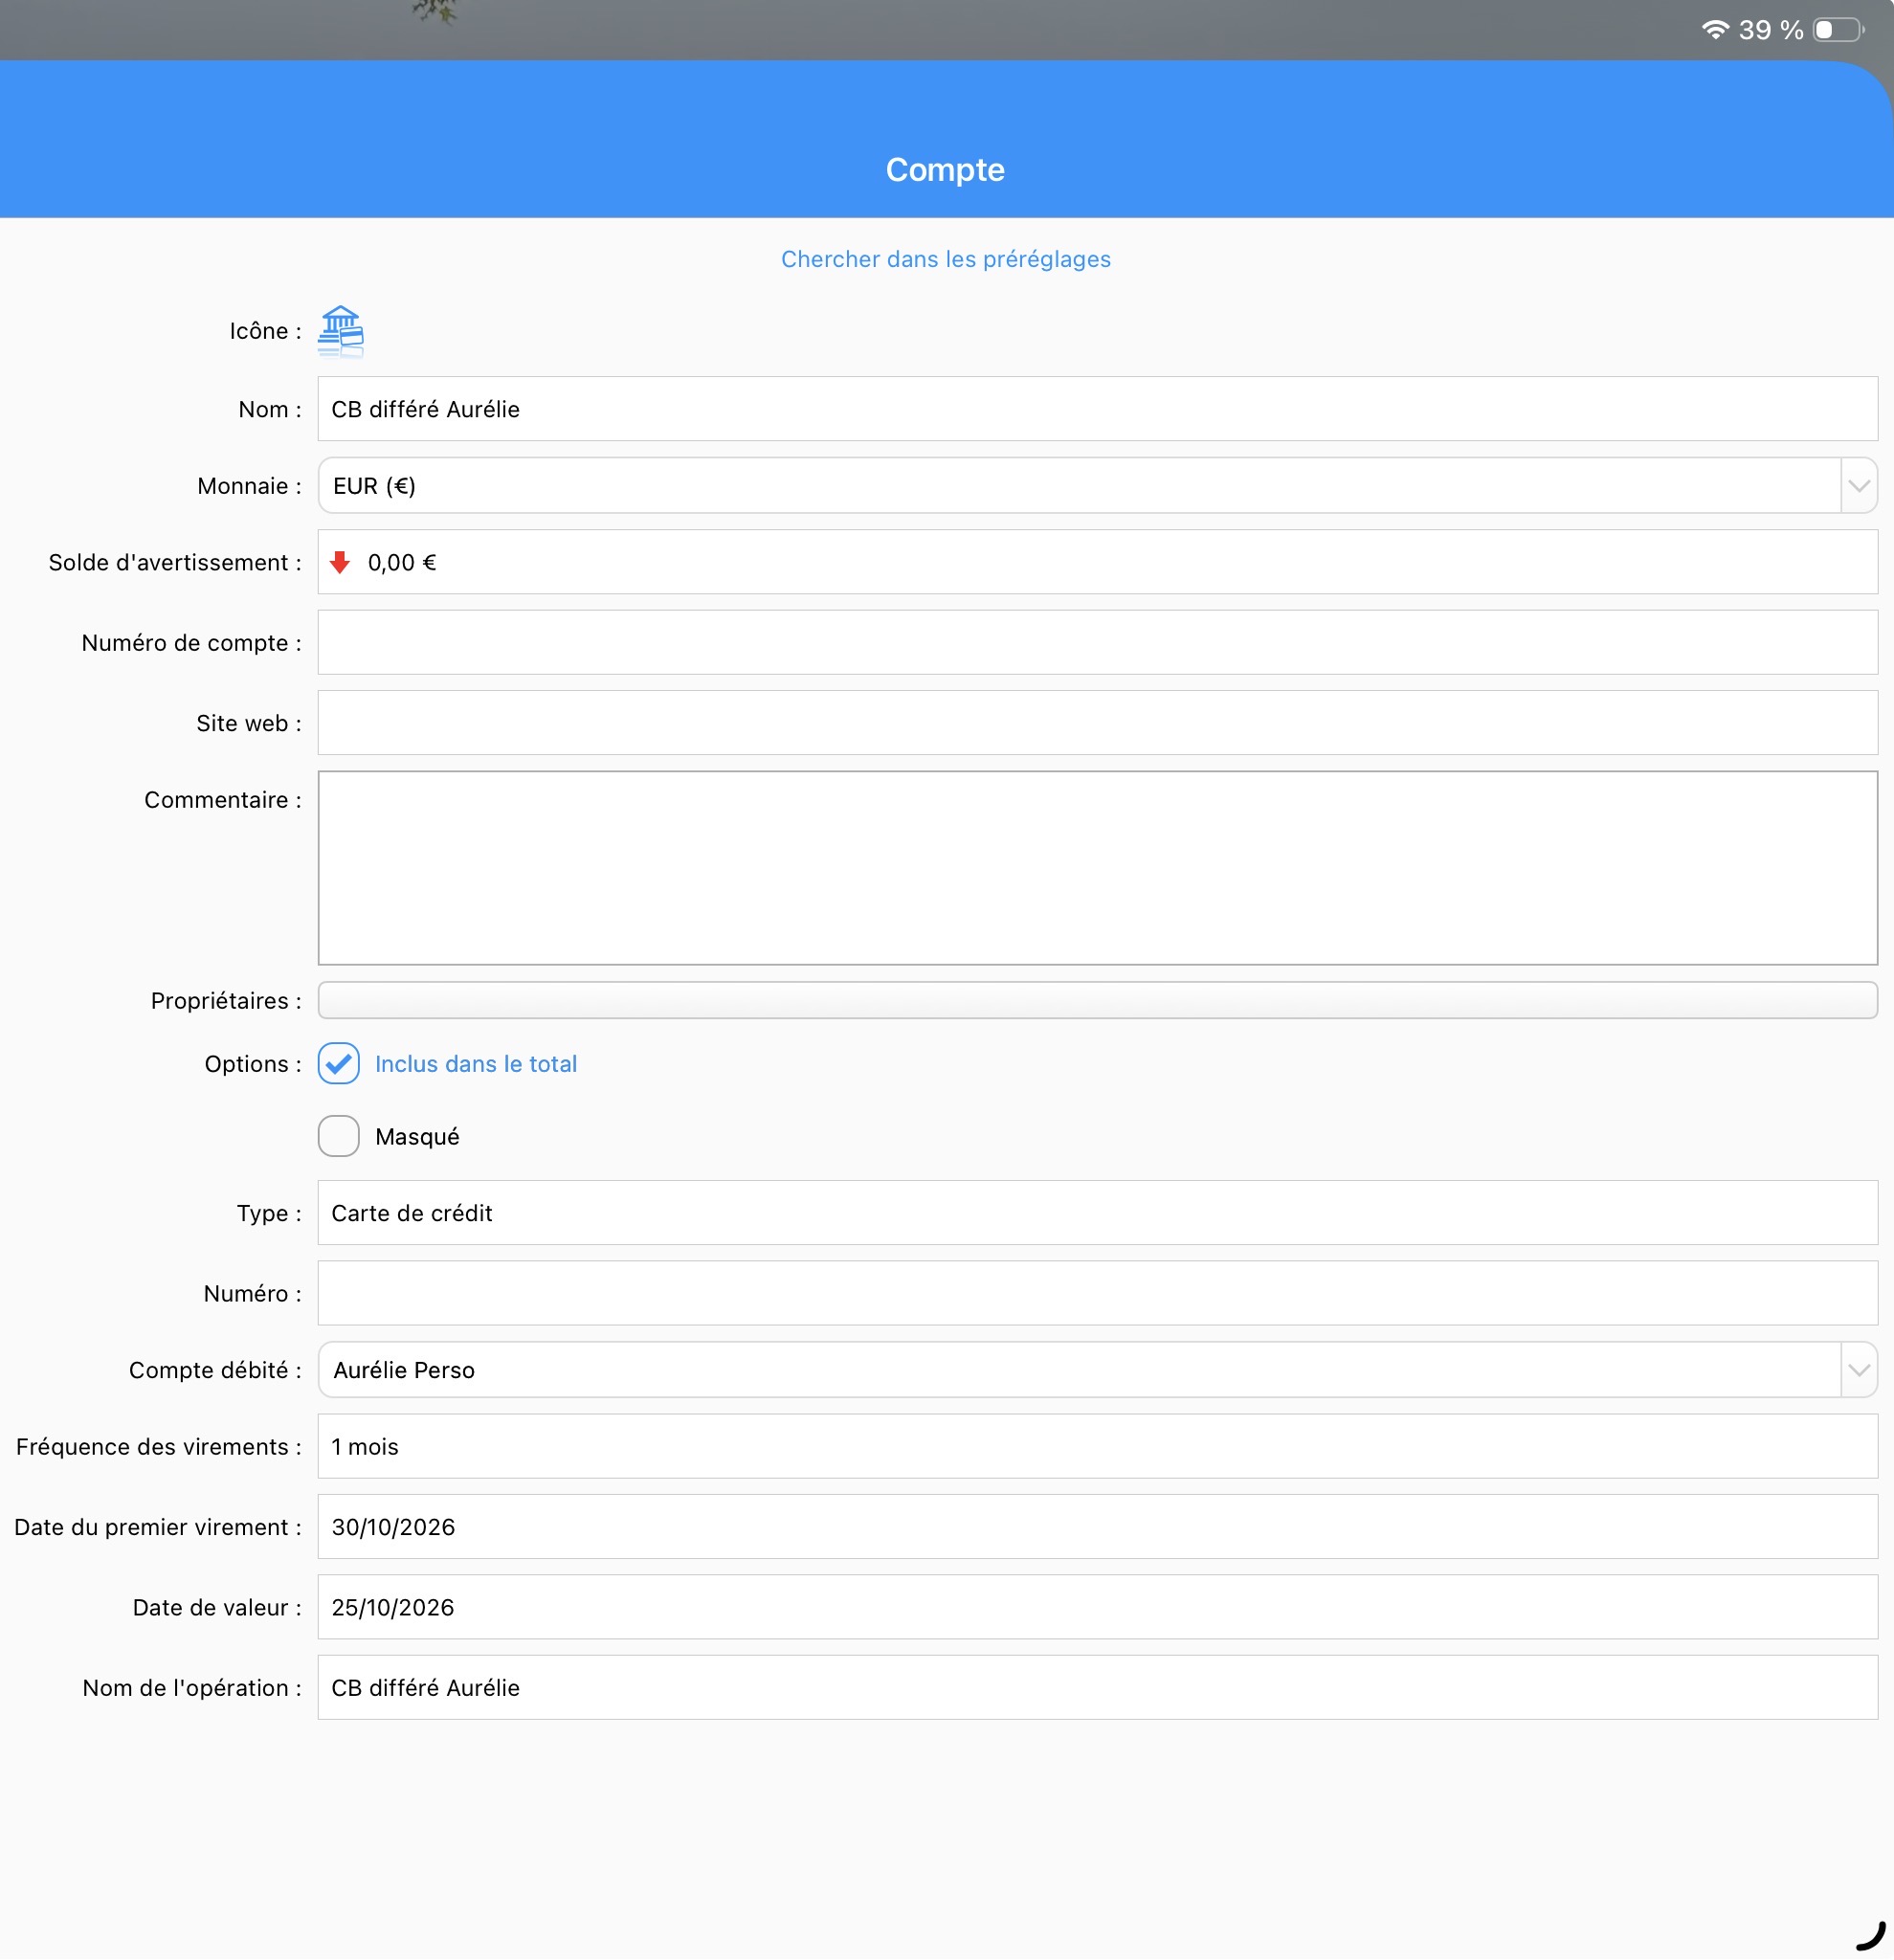This screenshot has width=1894, height=1960.
Task: Focus the Numéro de compte field
Action: point(1097,643)
